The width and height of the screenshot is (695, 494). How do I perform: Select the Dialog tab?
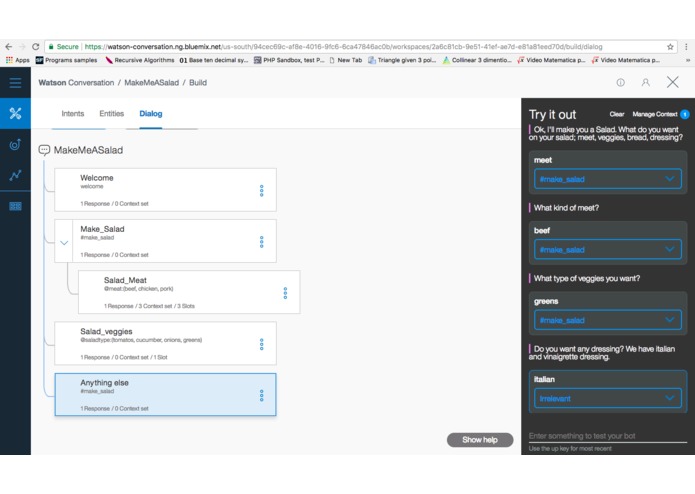(x=151, y=113)
